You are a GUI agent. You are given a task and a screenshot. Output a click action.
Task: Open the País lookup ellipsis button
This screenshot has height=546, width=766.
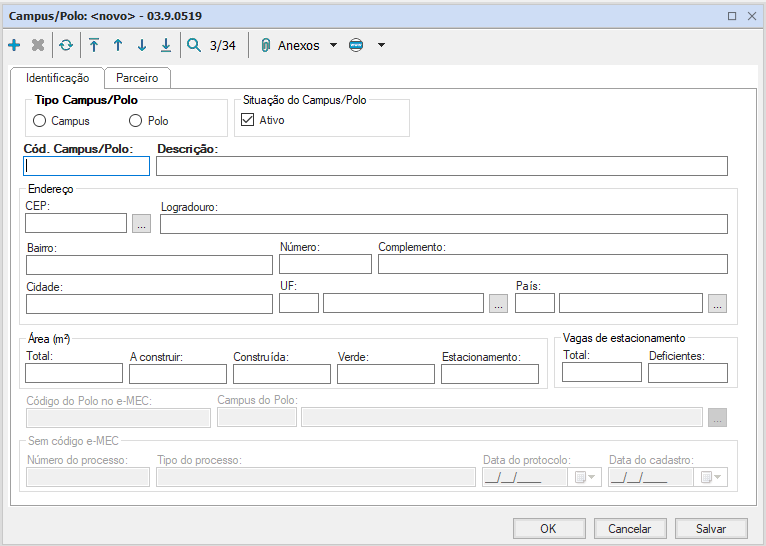point(717,303)
